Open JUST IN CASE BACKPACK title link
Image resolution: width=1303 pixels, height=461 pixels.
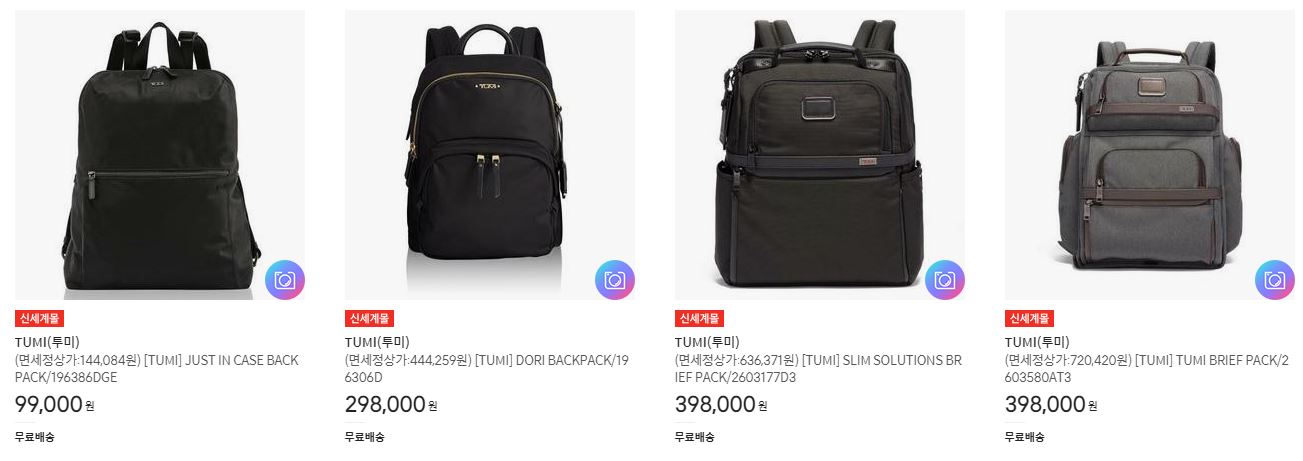point(158,369)
